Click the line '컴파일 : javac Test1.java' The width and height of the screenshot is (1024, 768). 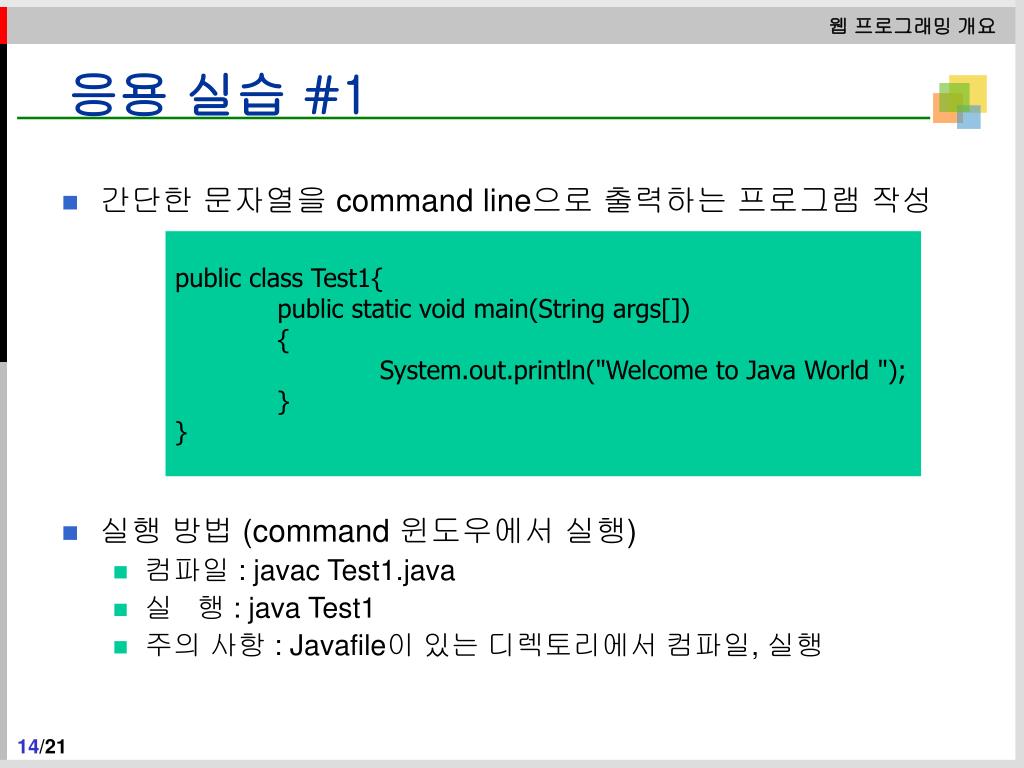pos(300,571)
